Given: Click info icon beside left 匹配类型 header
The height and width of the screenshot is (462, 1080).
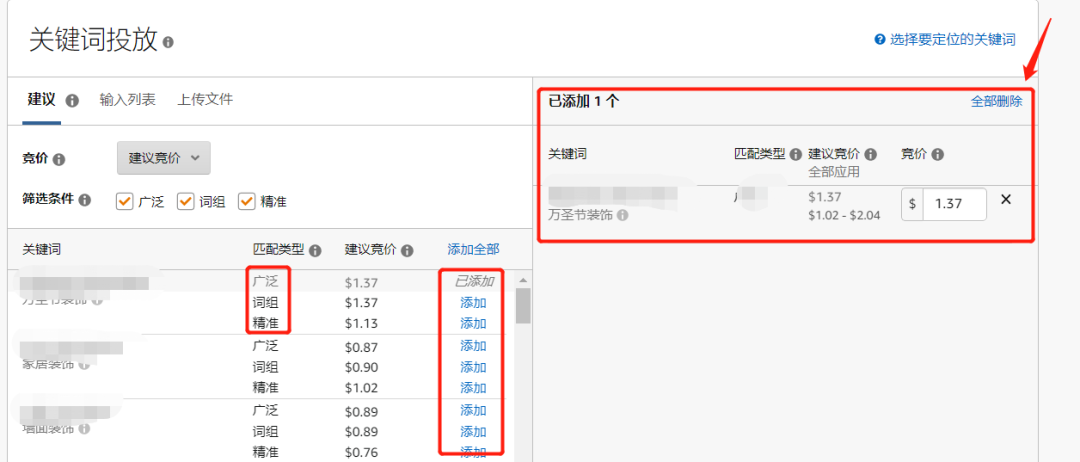Looking at the screenshot, I should [x=315, y=250].
